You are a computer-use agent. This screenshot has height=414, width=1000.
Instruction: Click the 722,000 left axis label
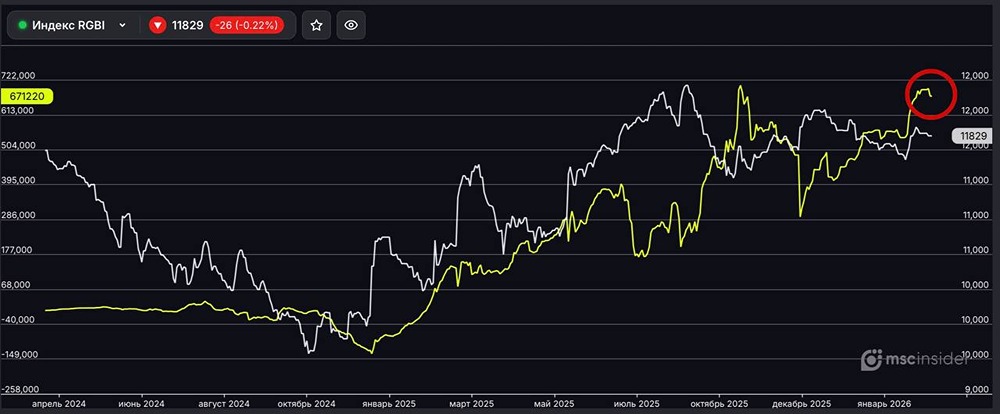click(21, 76)
